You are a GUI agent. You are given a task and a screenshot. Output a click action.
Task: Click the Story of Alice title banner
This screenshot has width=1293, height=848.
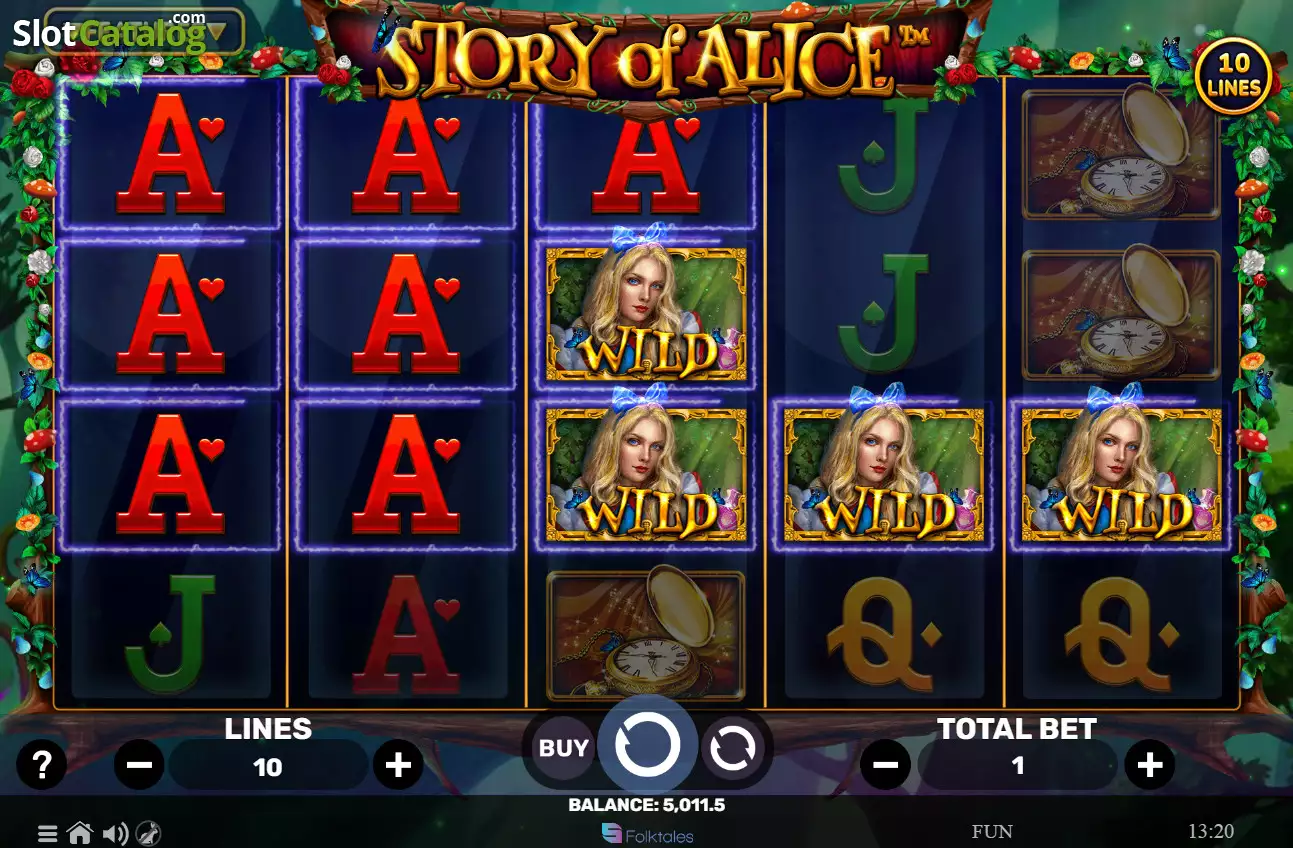click(x=647, y=58)
